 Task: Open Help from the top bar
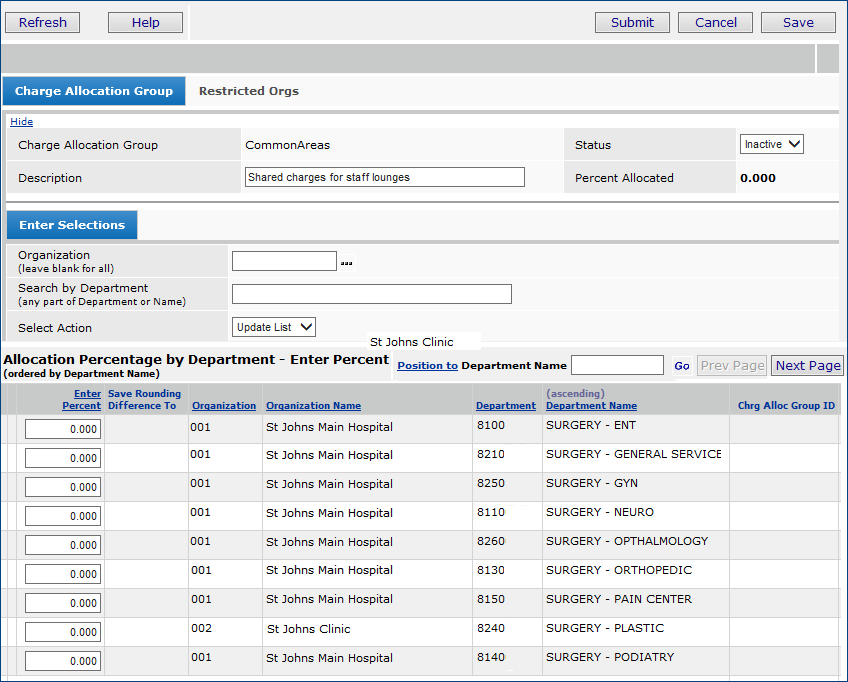[145, 22]
